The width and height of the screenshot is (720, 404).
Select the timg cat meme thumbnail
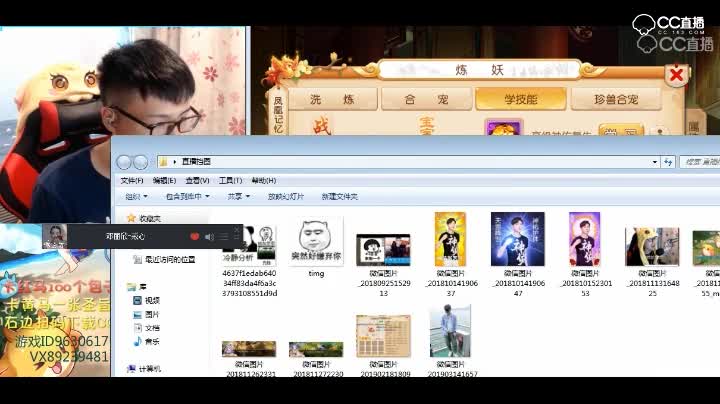click(316, 241)
